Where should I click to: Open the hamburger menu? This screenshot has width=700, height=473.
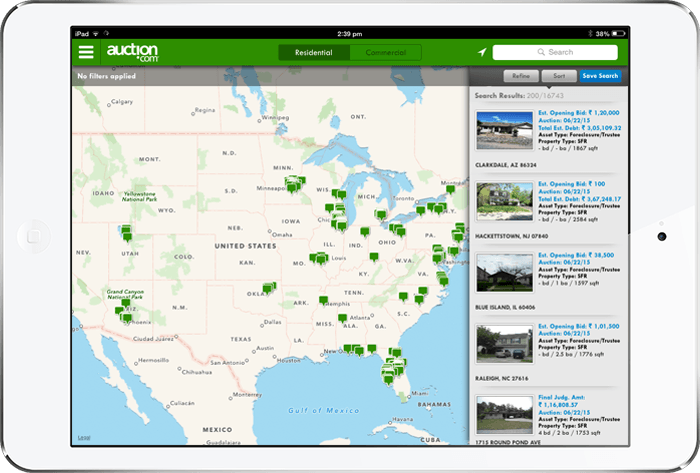[x=87, y=52]
